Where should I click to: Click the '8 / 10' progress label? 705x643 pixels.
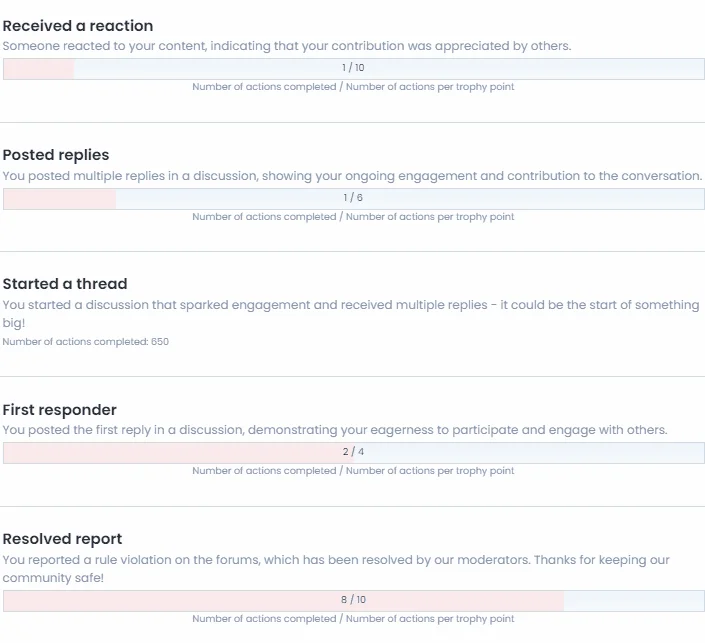click(x=353, y=600)
